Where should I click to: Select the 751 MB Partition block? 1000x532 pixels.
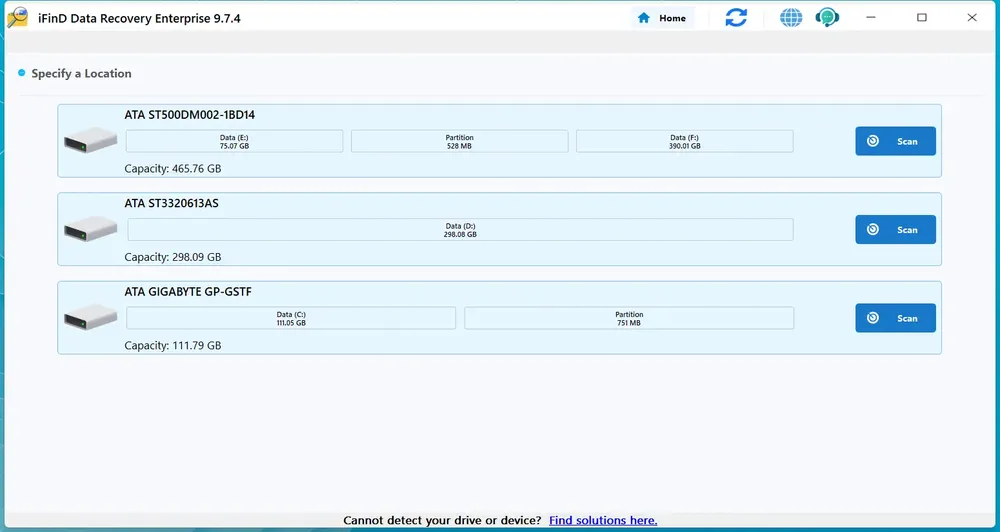click(629, 318)
